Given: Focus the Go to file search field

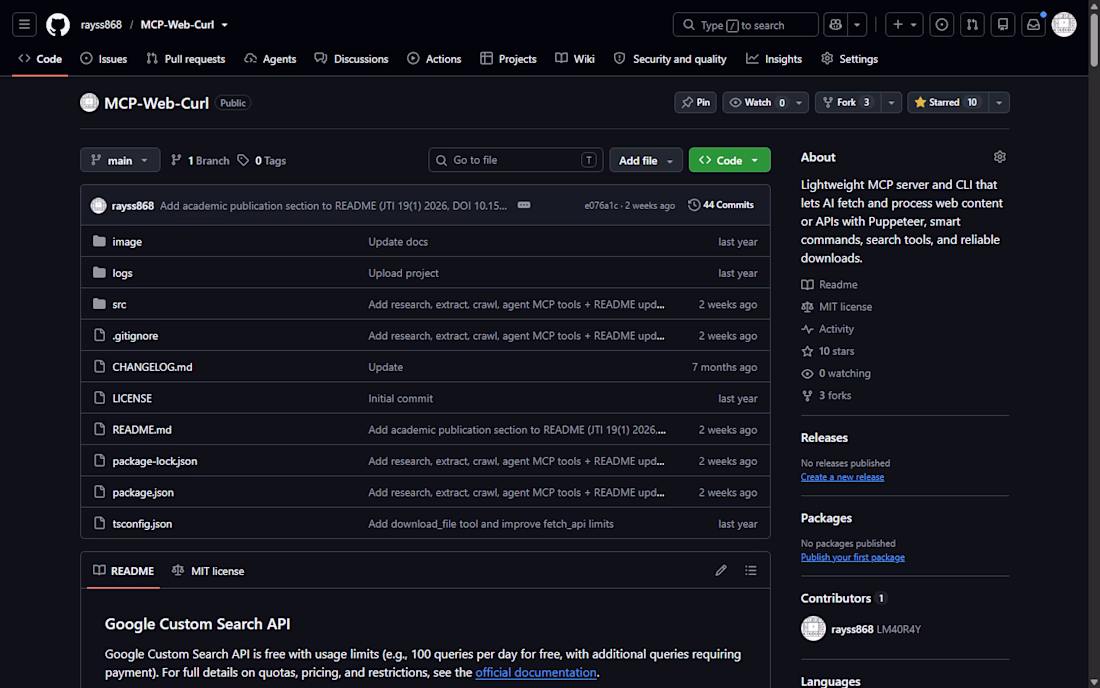Looking at the screenshot, I should tap(516, 160).
